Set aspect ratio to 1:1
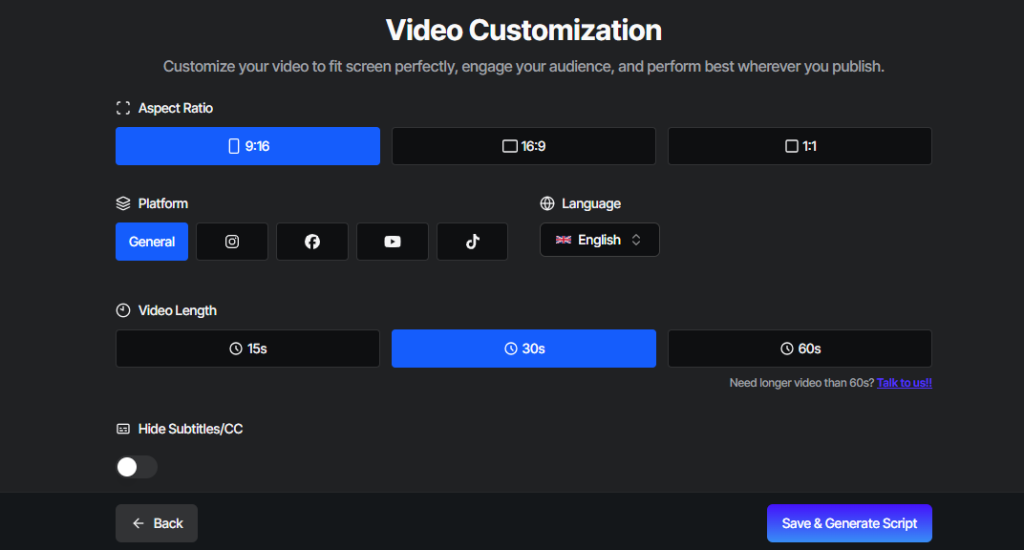Image resolution: width=1024 pixels, height=550 pixels. tap(800, 146)
